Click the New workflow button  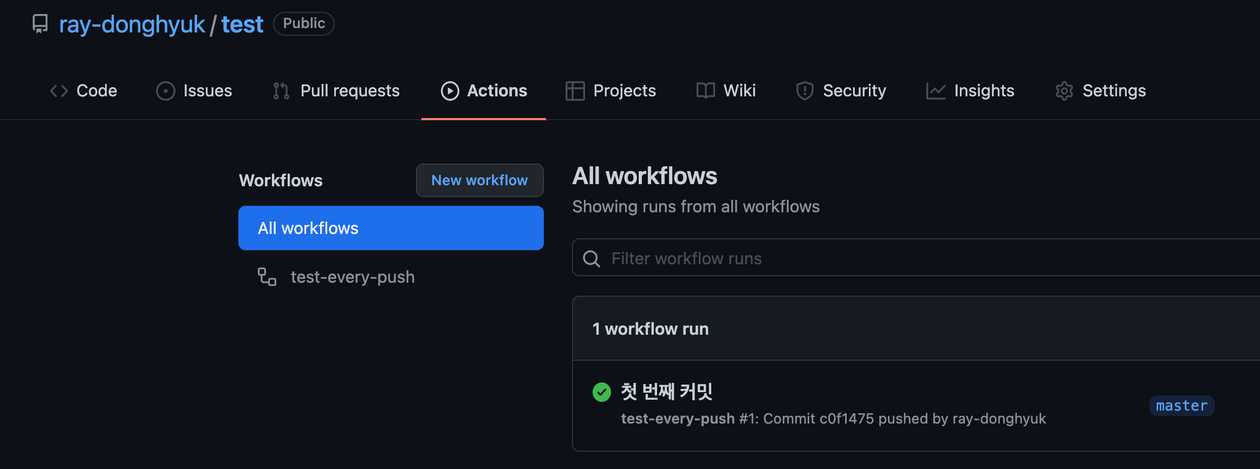[x=480, y=180]
